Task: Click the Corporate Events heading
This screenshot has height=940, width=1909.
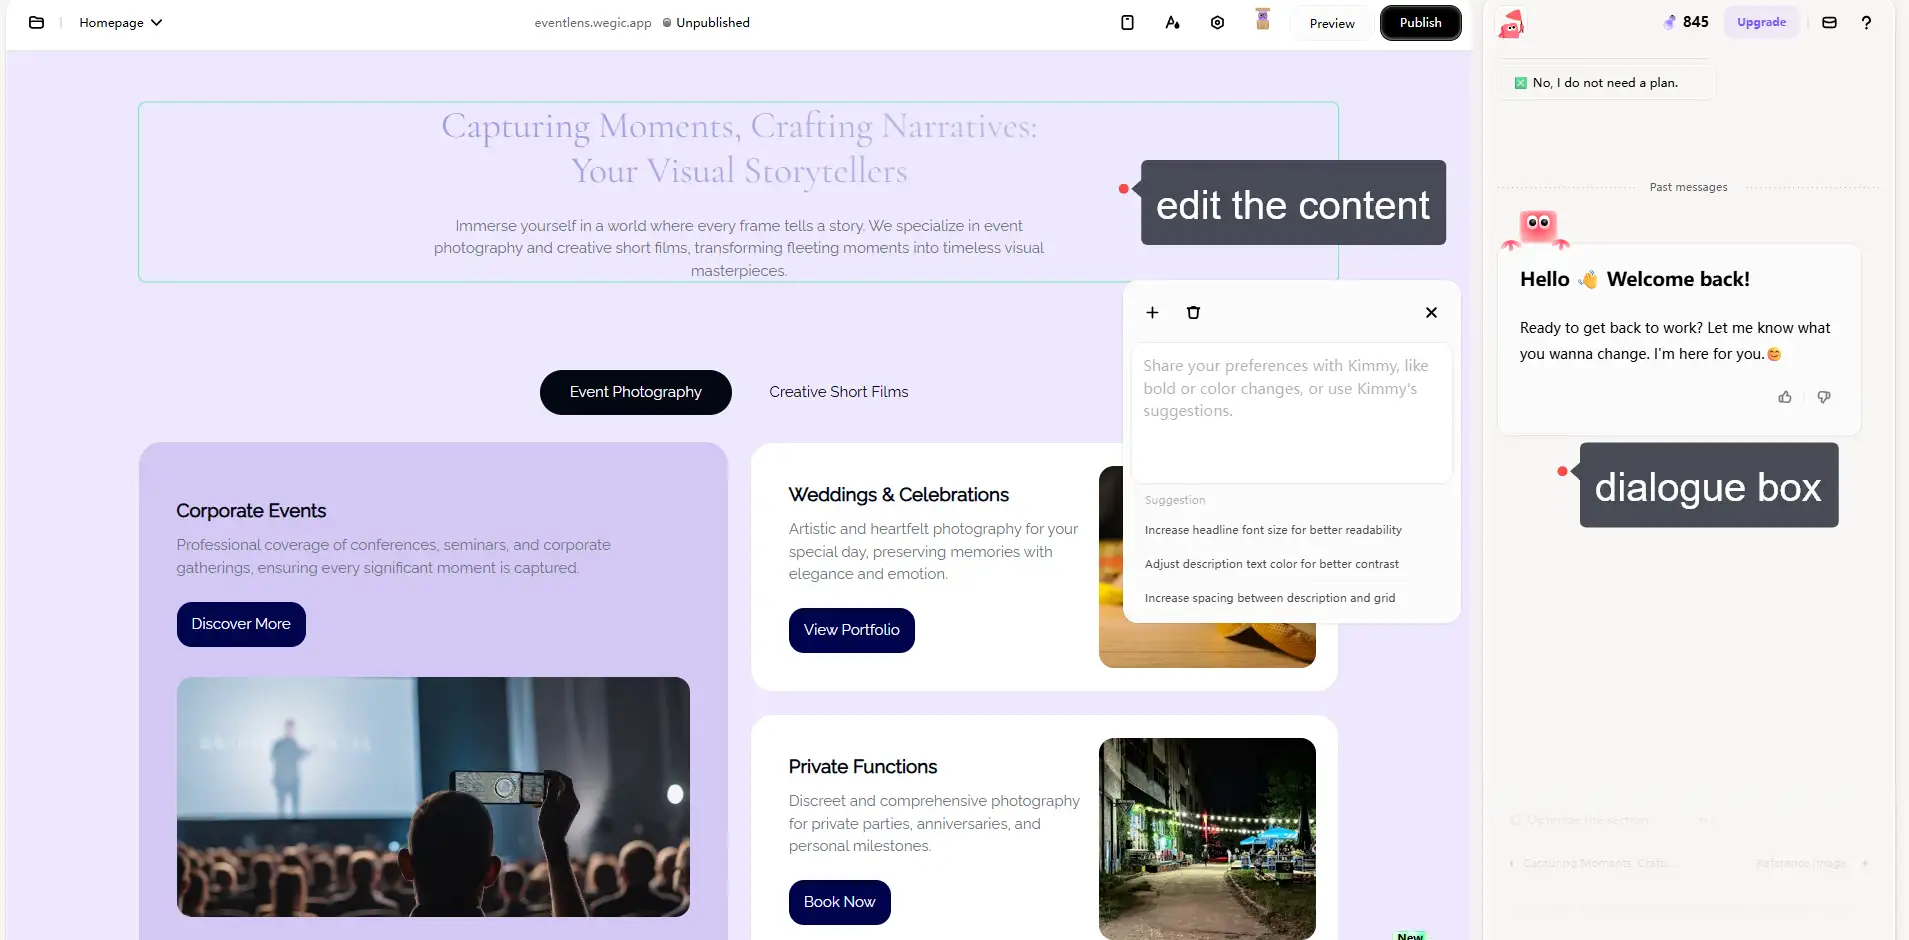Action: pos(251,511)
